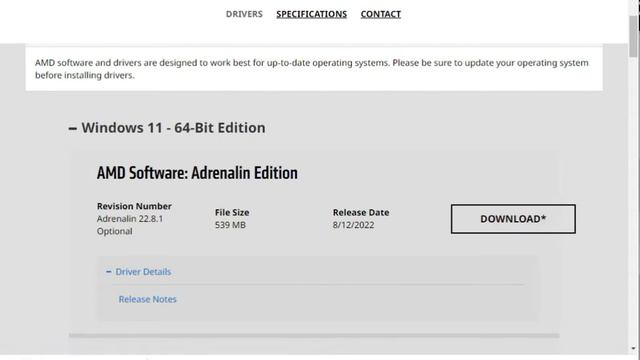
Task: Click the scrollbar down arrow
Action: click(634, 349)
